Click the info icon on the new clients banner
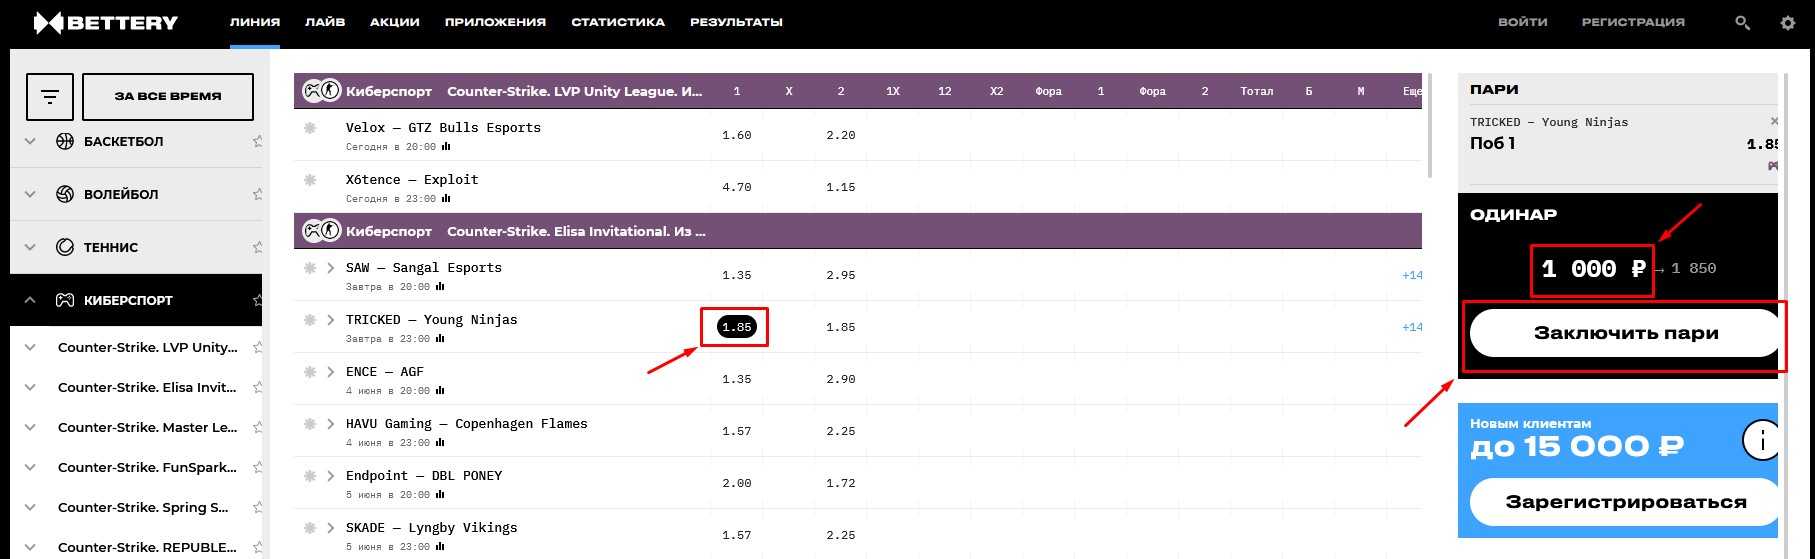 click(1760, 440)
